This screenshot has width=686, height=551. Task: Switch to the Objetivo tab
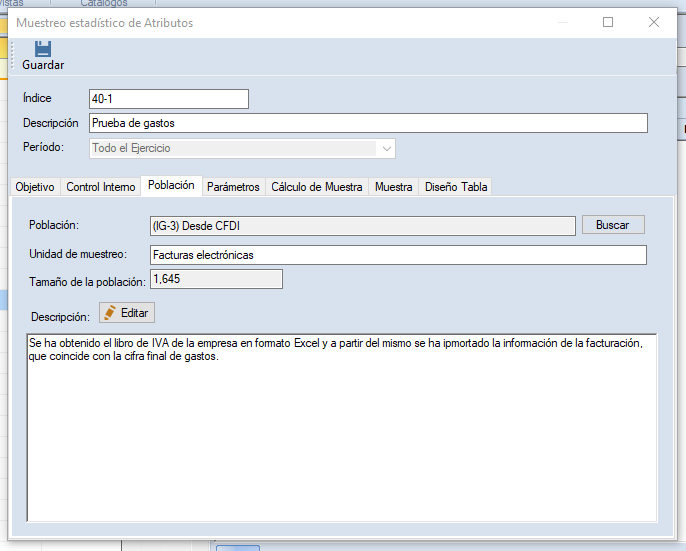coord(35,187)
